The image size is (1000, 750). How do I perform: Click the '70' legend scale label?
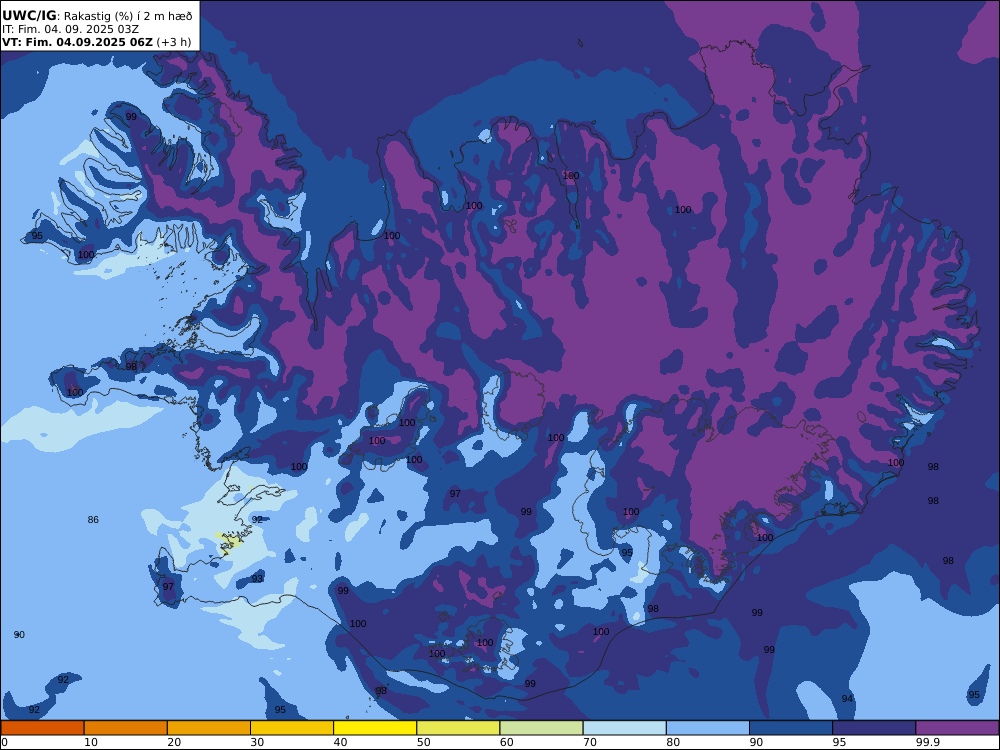pyautogui.click(x=590, y=742)
